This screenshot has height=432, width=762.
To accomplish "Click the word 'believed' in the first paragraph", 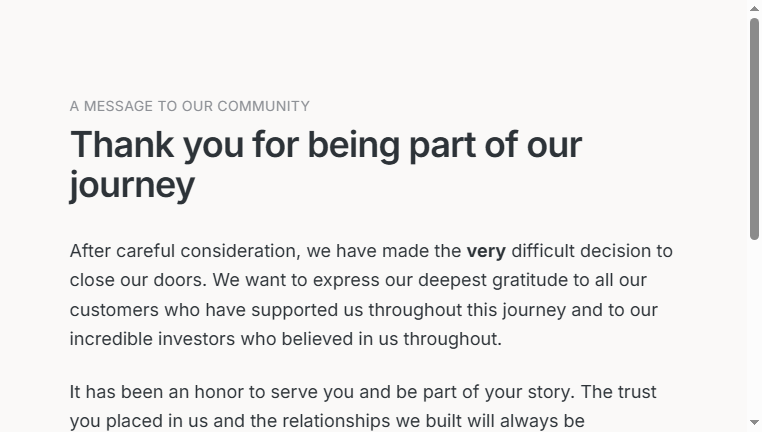I will [317, 339].
